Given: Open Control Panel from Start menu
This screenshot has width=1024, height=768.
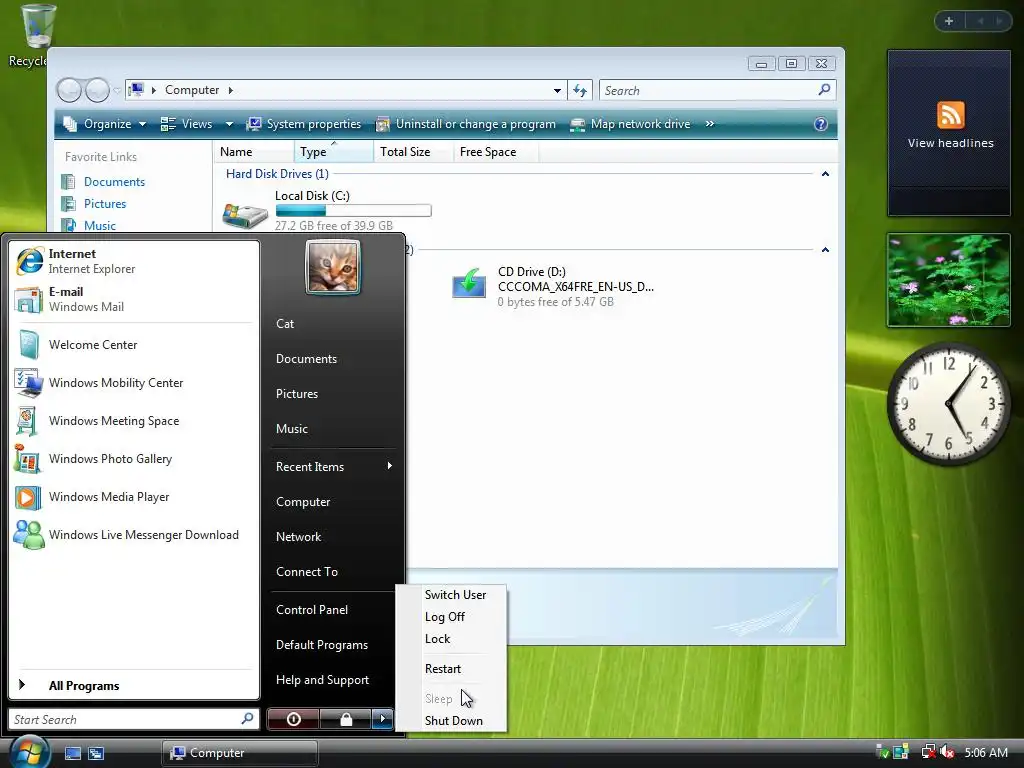Looking at the screenshot, I should (x=334, y=609).
